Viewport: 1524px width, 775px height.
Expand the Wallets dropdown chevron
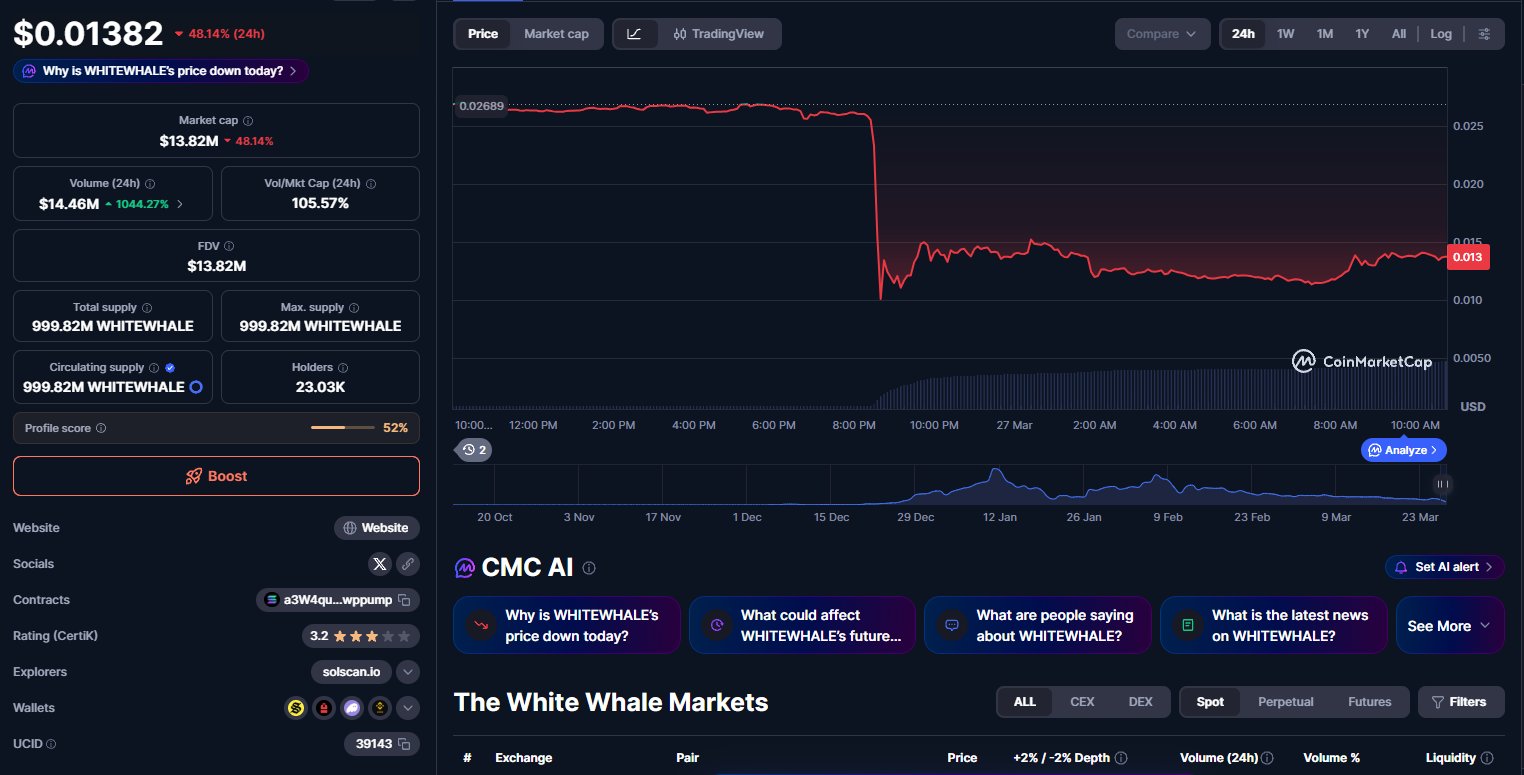coord(408,708)
